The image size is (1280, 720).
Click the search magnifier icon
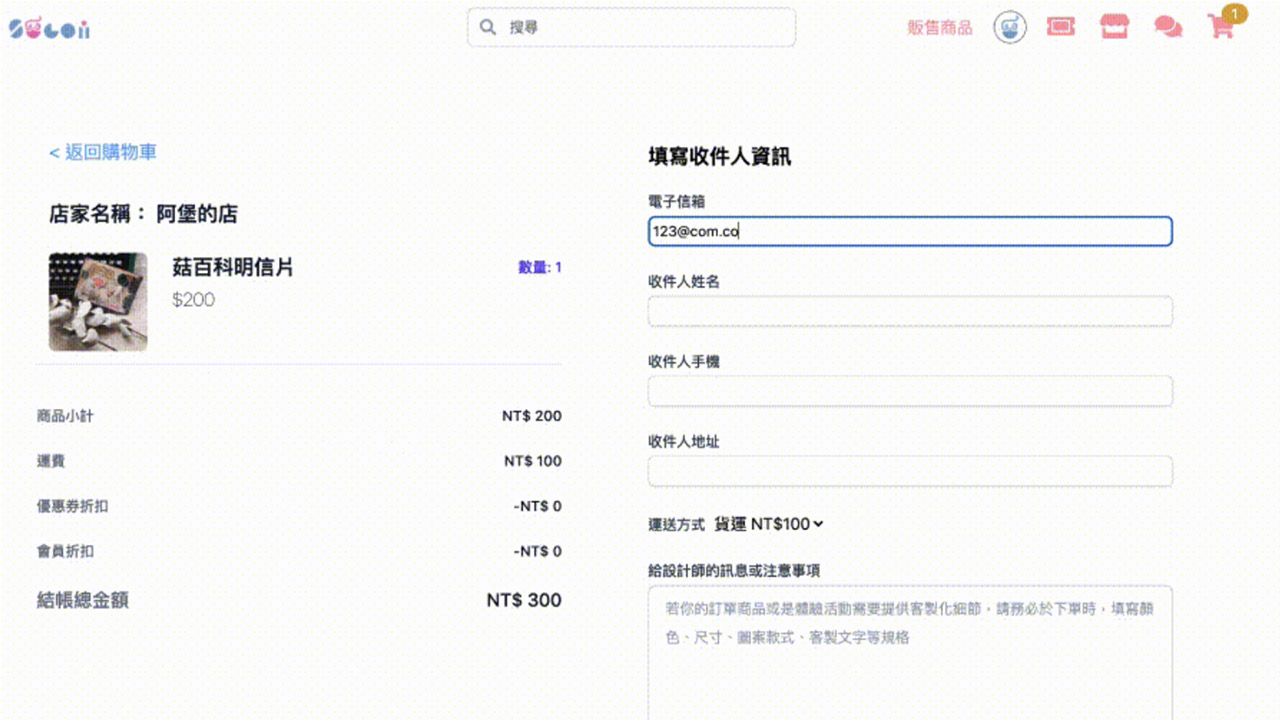pos(488,28)
